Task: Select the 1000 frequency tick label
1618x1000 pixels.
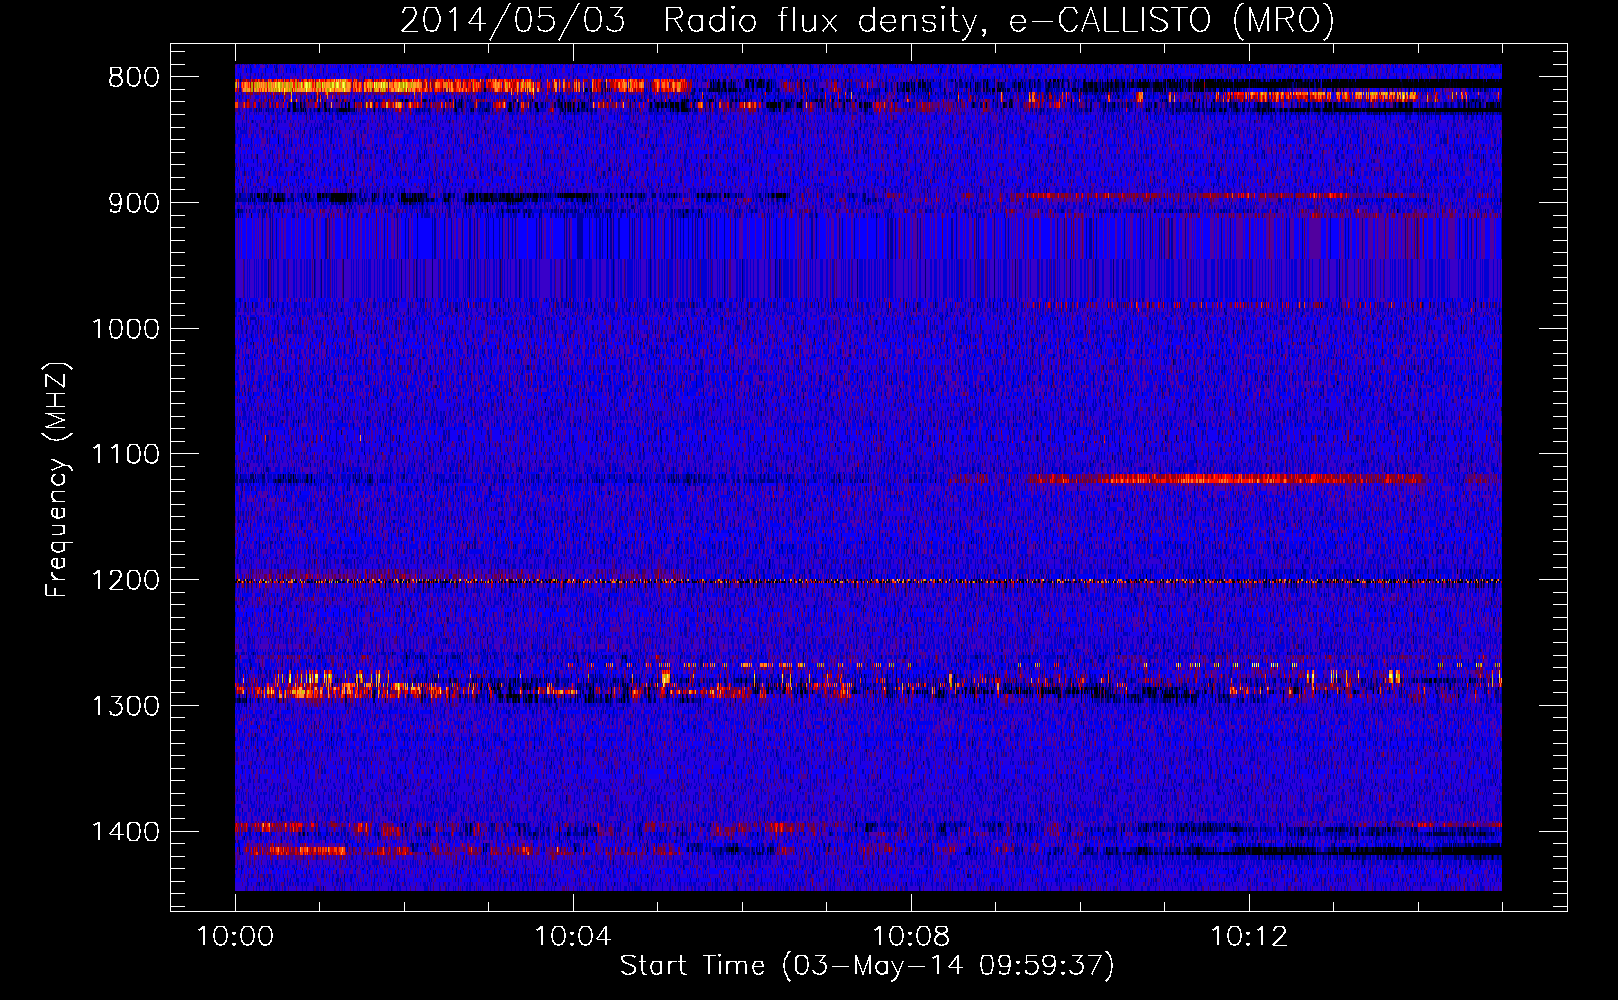Action: tap(125, 329)
